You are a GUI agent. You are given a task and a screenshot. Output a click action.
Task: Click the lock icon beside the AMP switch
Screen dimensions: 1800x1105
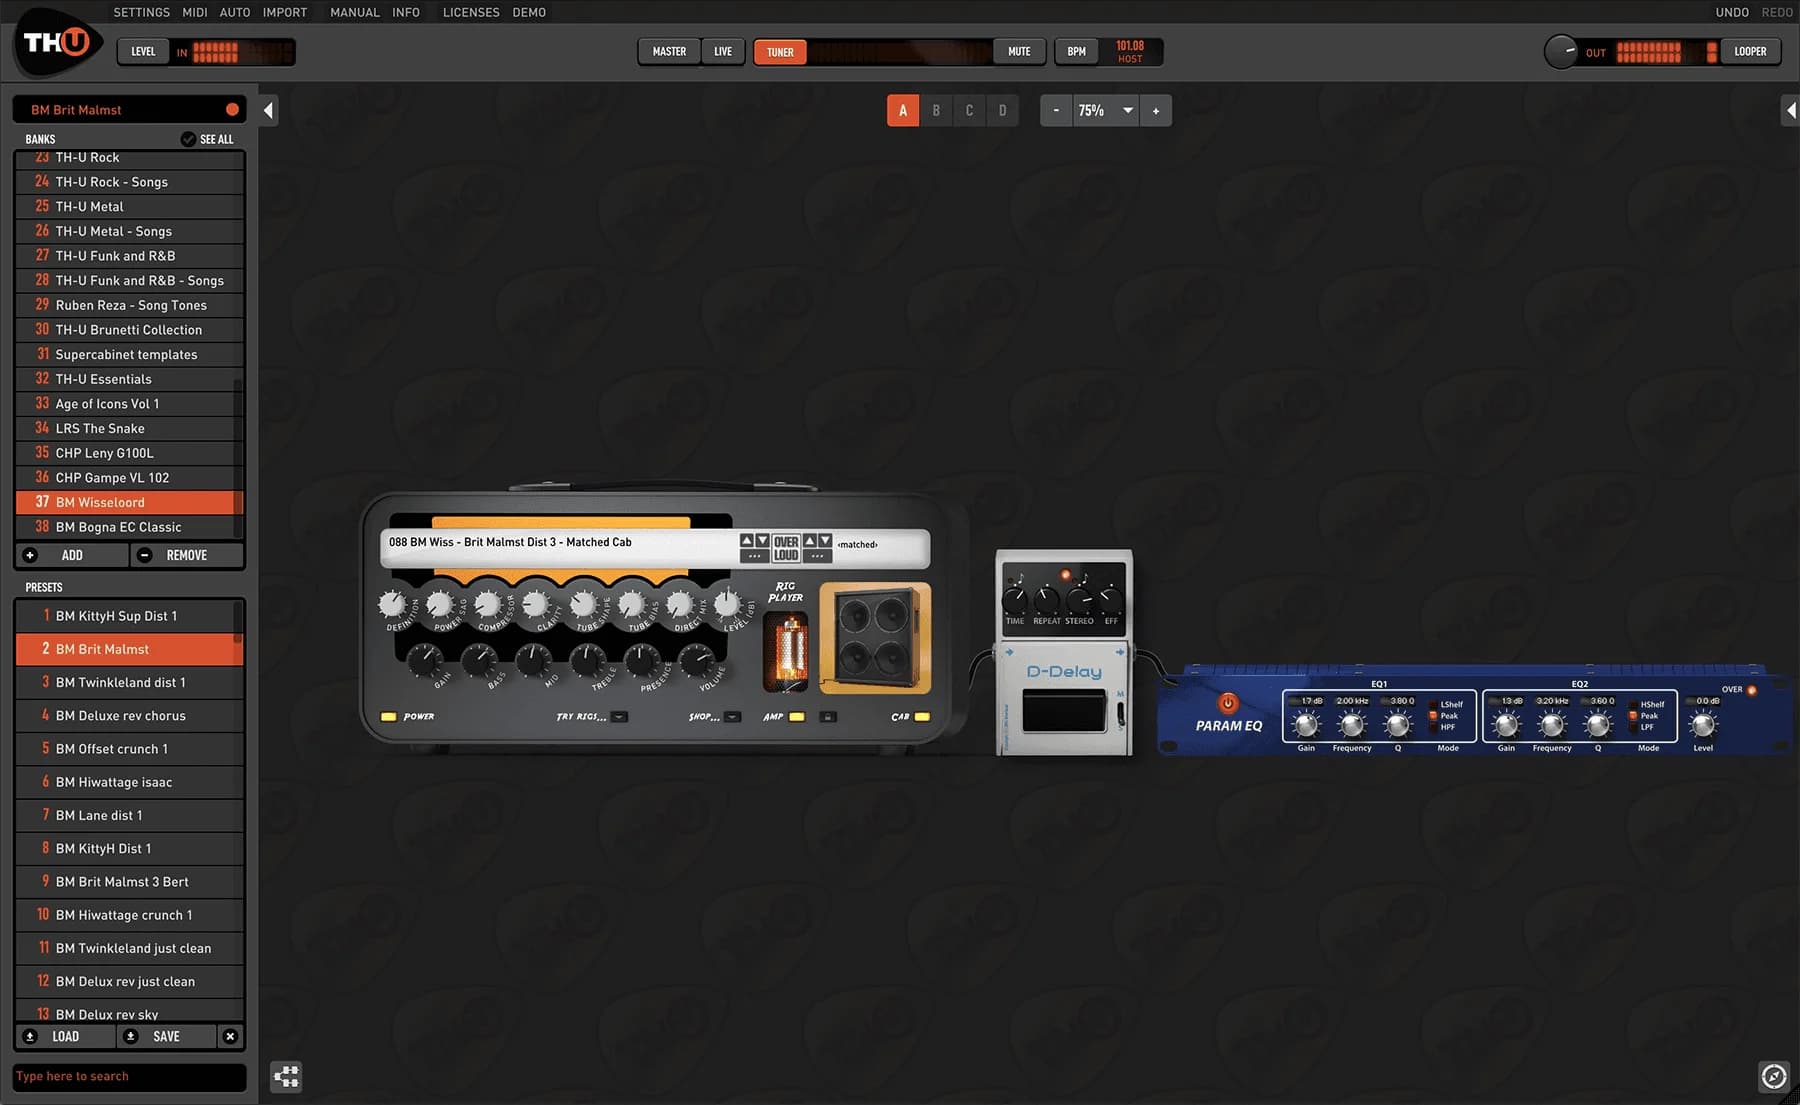pyautogui.click(x=827, y=717)
